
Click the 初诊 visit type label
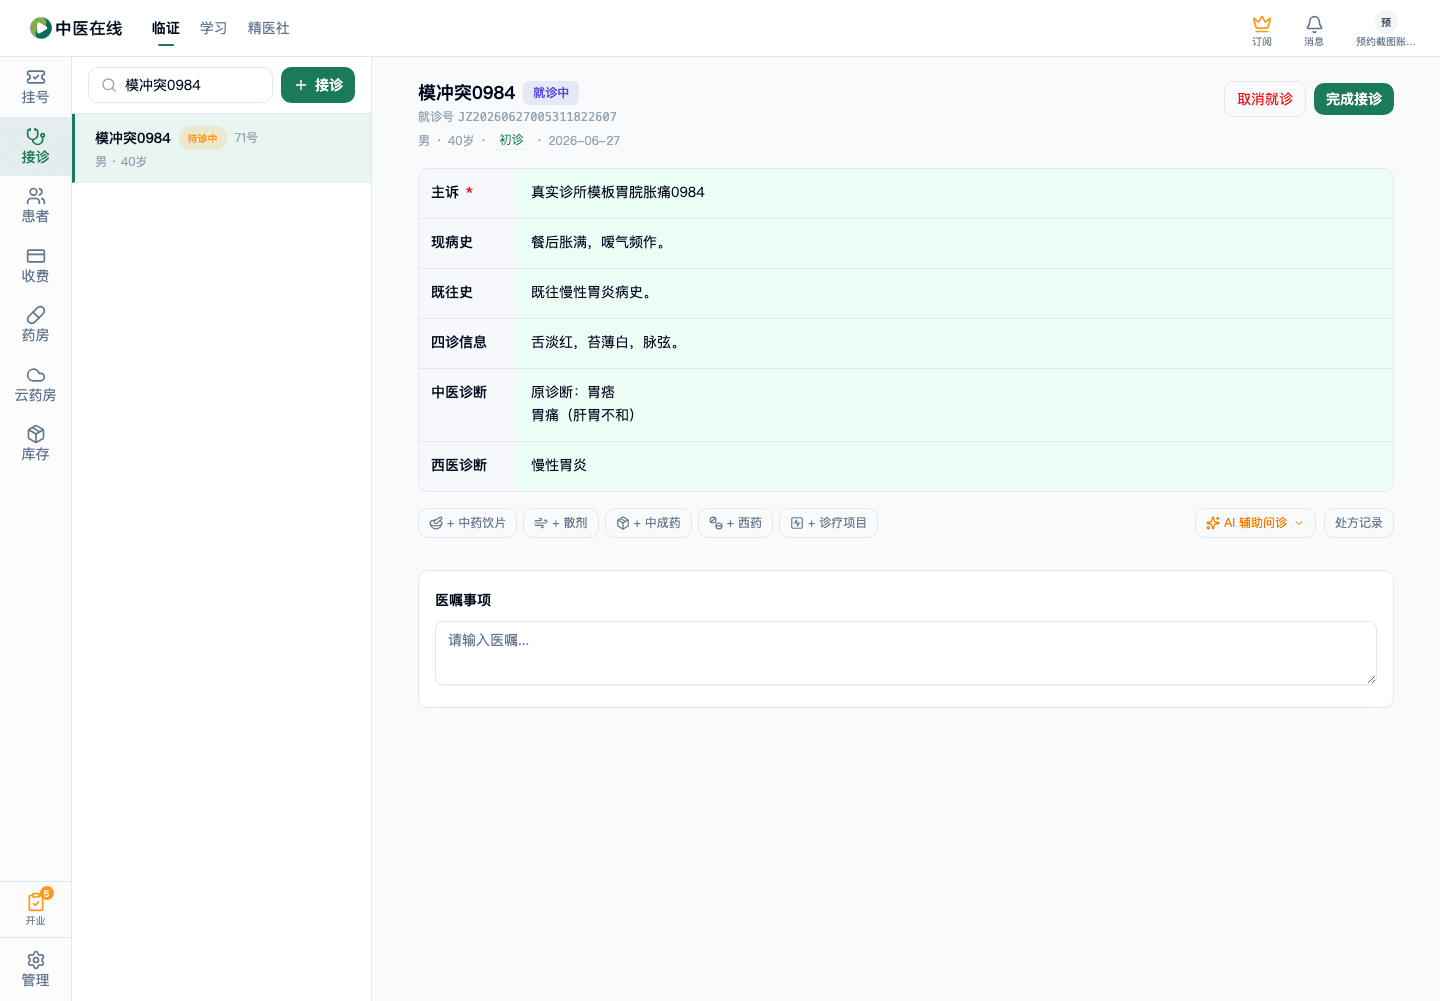tap(511, 140)
